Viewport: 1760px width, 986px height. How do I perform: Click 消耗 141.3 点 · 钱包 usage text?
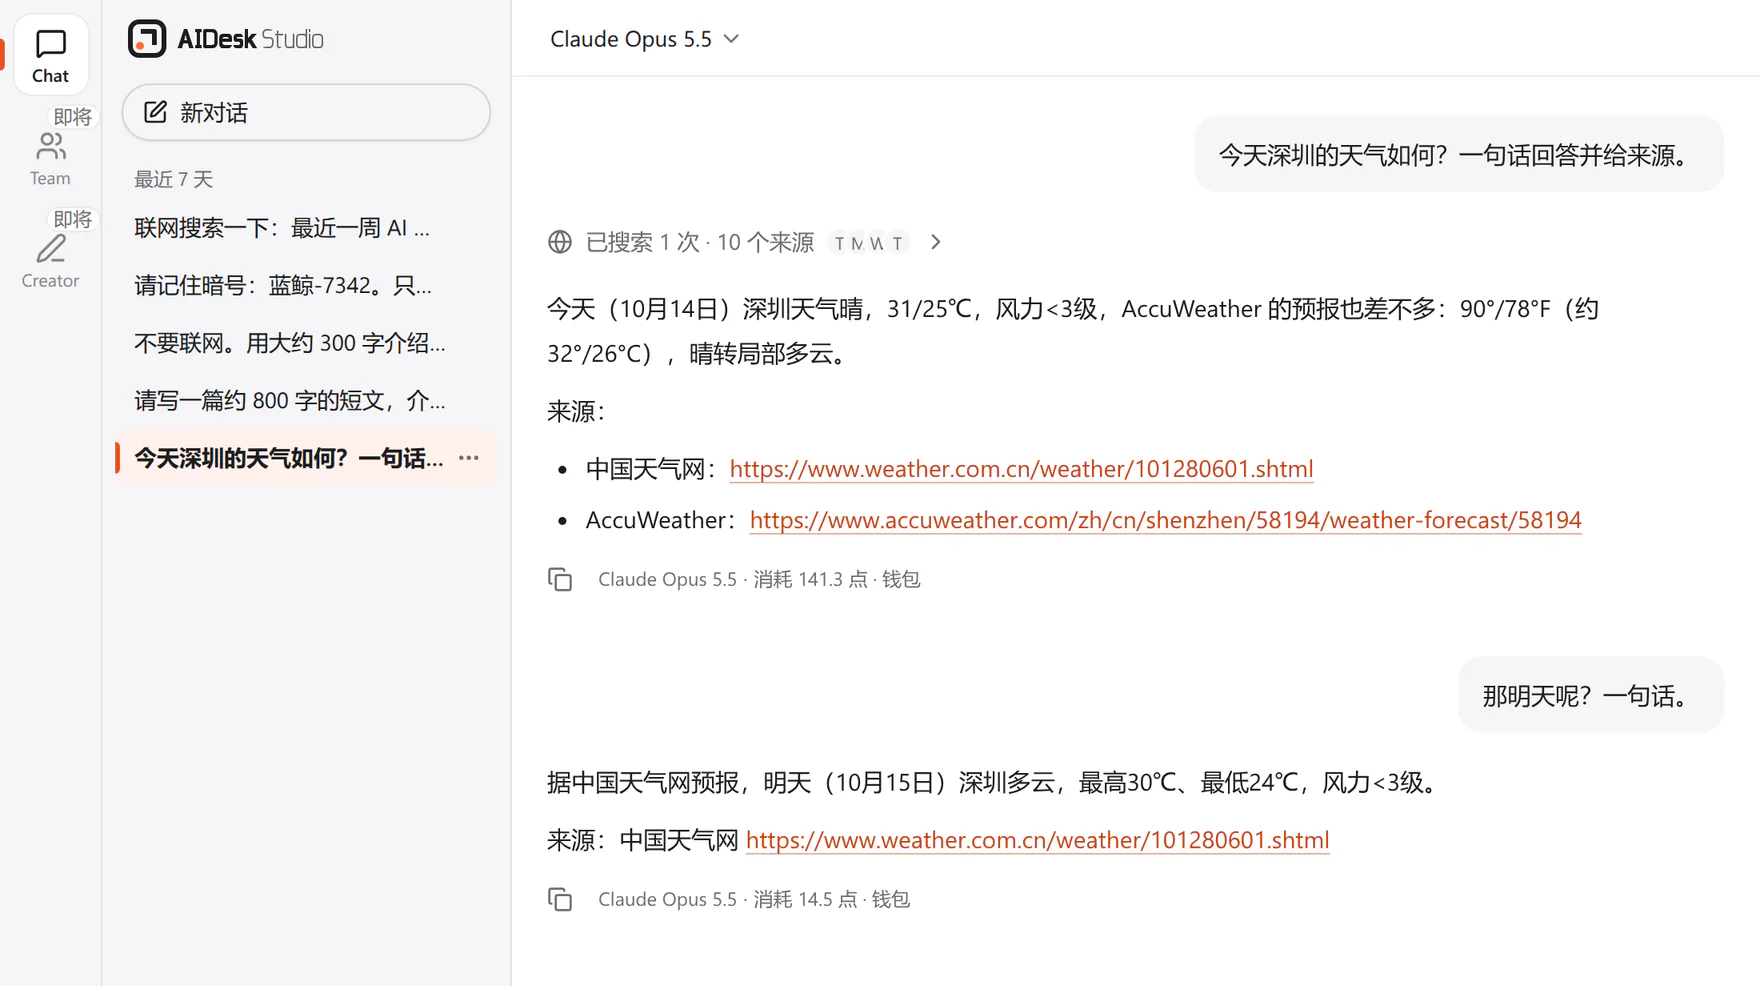pos(836,579)
